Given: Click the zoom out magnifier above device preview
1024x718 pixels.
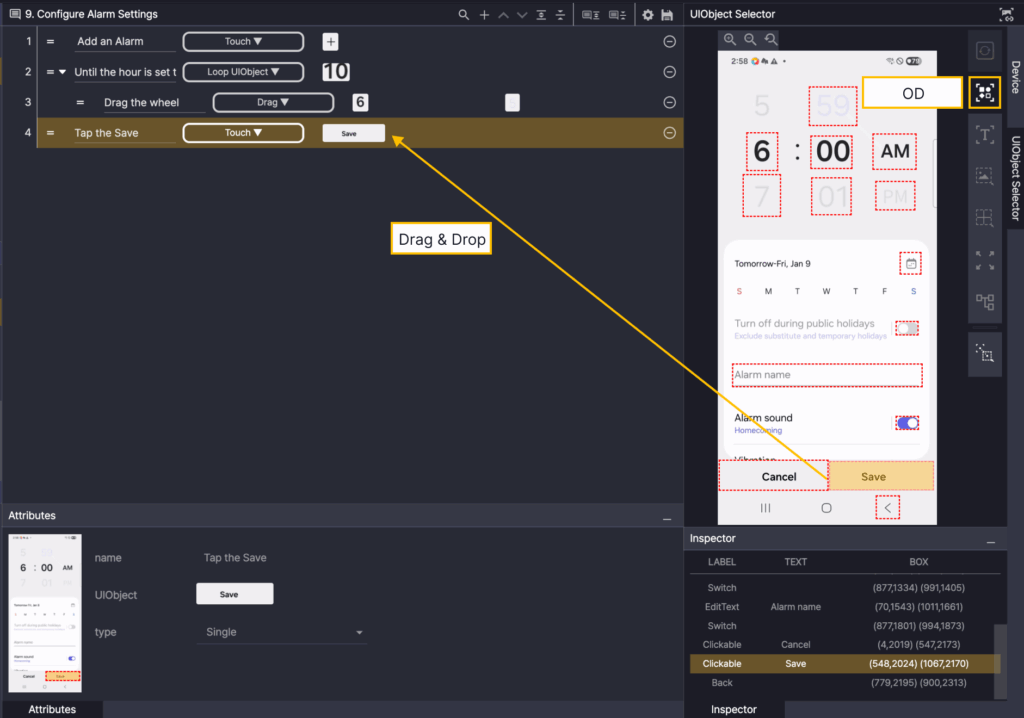Looking at the screenshot, I should 750,39.
